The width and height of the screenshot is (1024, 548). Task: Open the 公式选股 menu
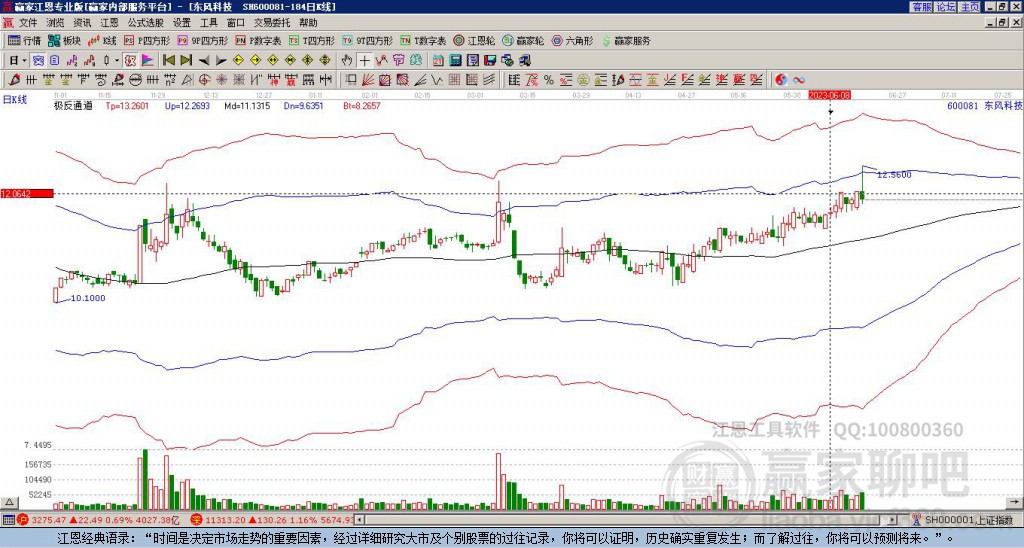[x=145, y=23]
